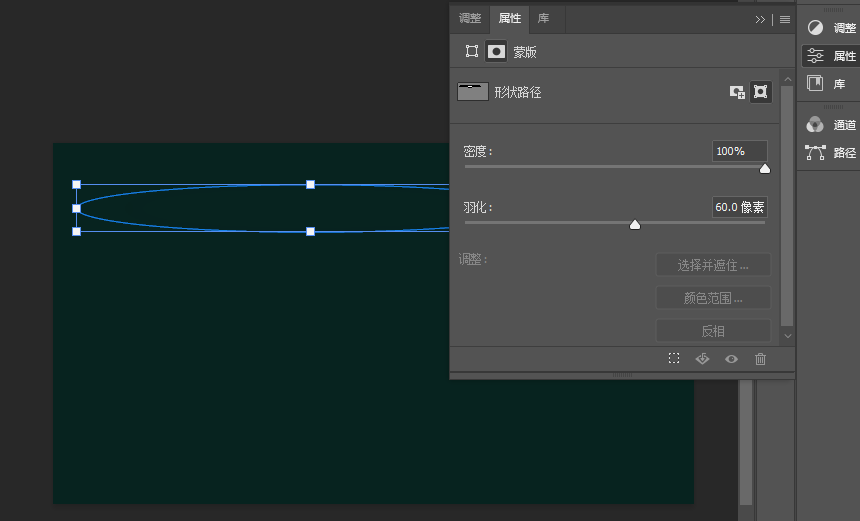Click the 羽化 value field 60.0 像素
Image resolution: width=860 pixels, height=521 pixels.
[739, 207]
